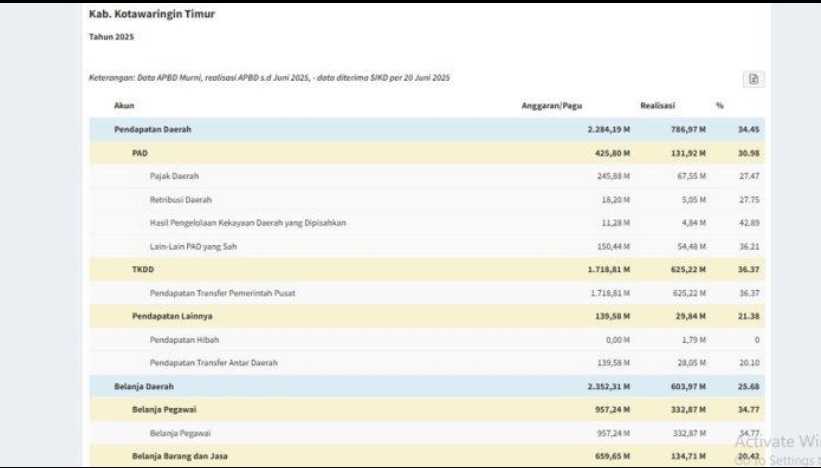The width and height of the screenshot is (821, 468).
Task: Click the Belanja Barang dan Jasa row
Action: pos(427,456)
